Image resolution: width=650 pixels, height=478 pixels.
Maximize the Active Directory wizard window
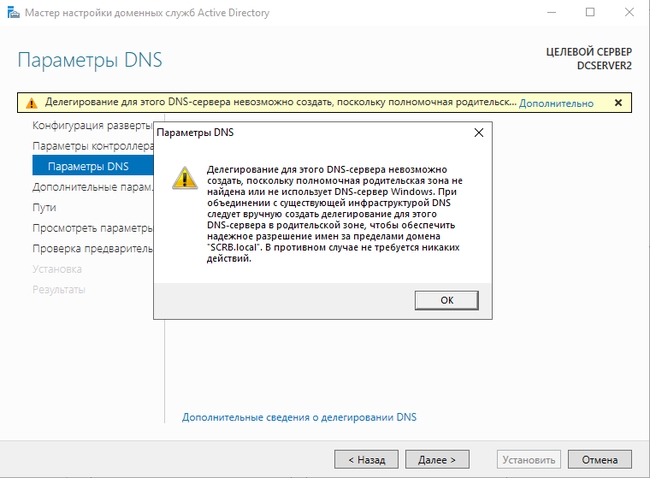[590, 12]
